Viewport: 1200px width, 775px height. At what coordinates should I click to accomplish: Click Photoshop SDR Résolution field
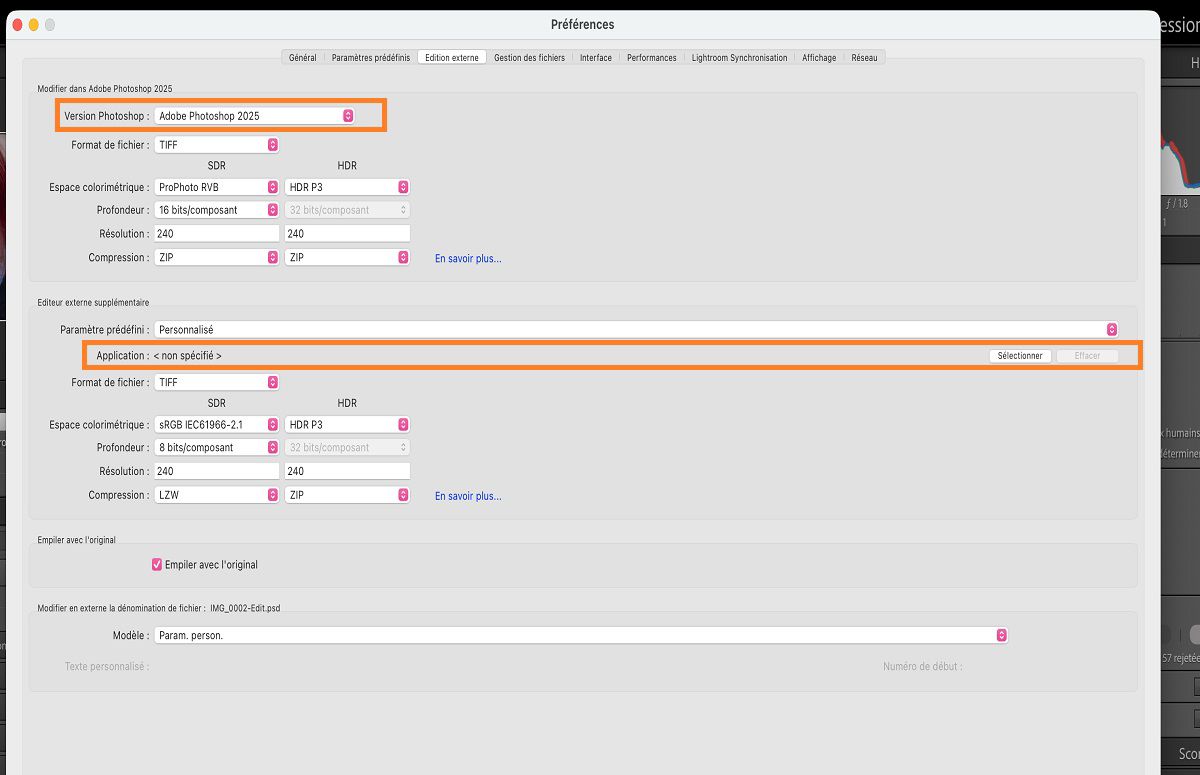pos(217,234)
